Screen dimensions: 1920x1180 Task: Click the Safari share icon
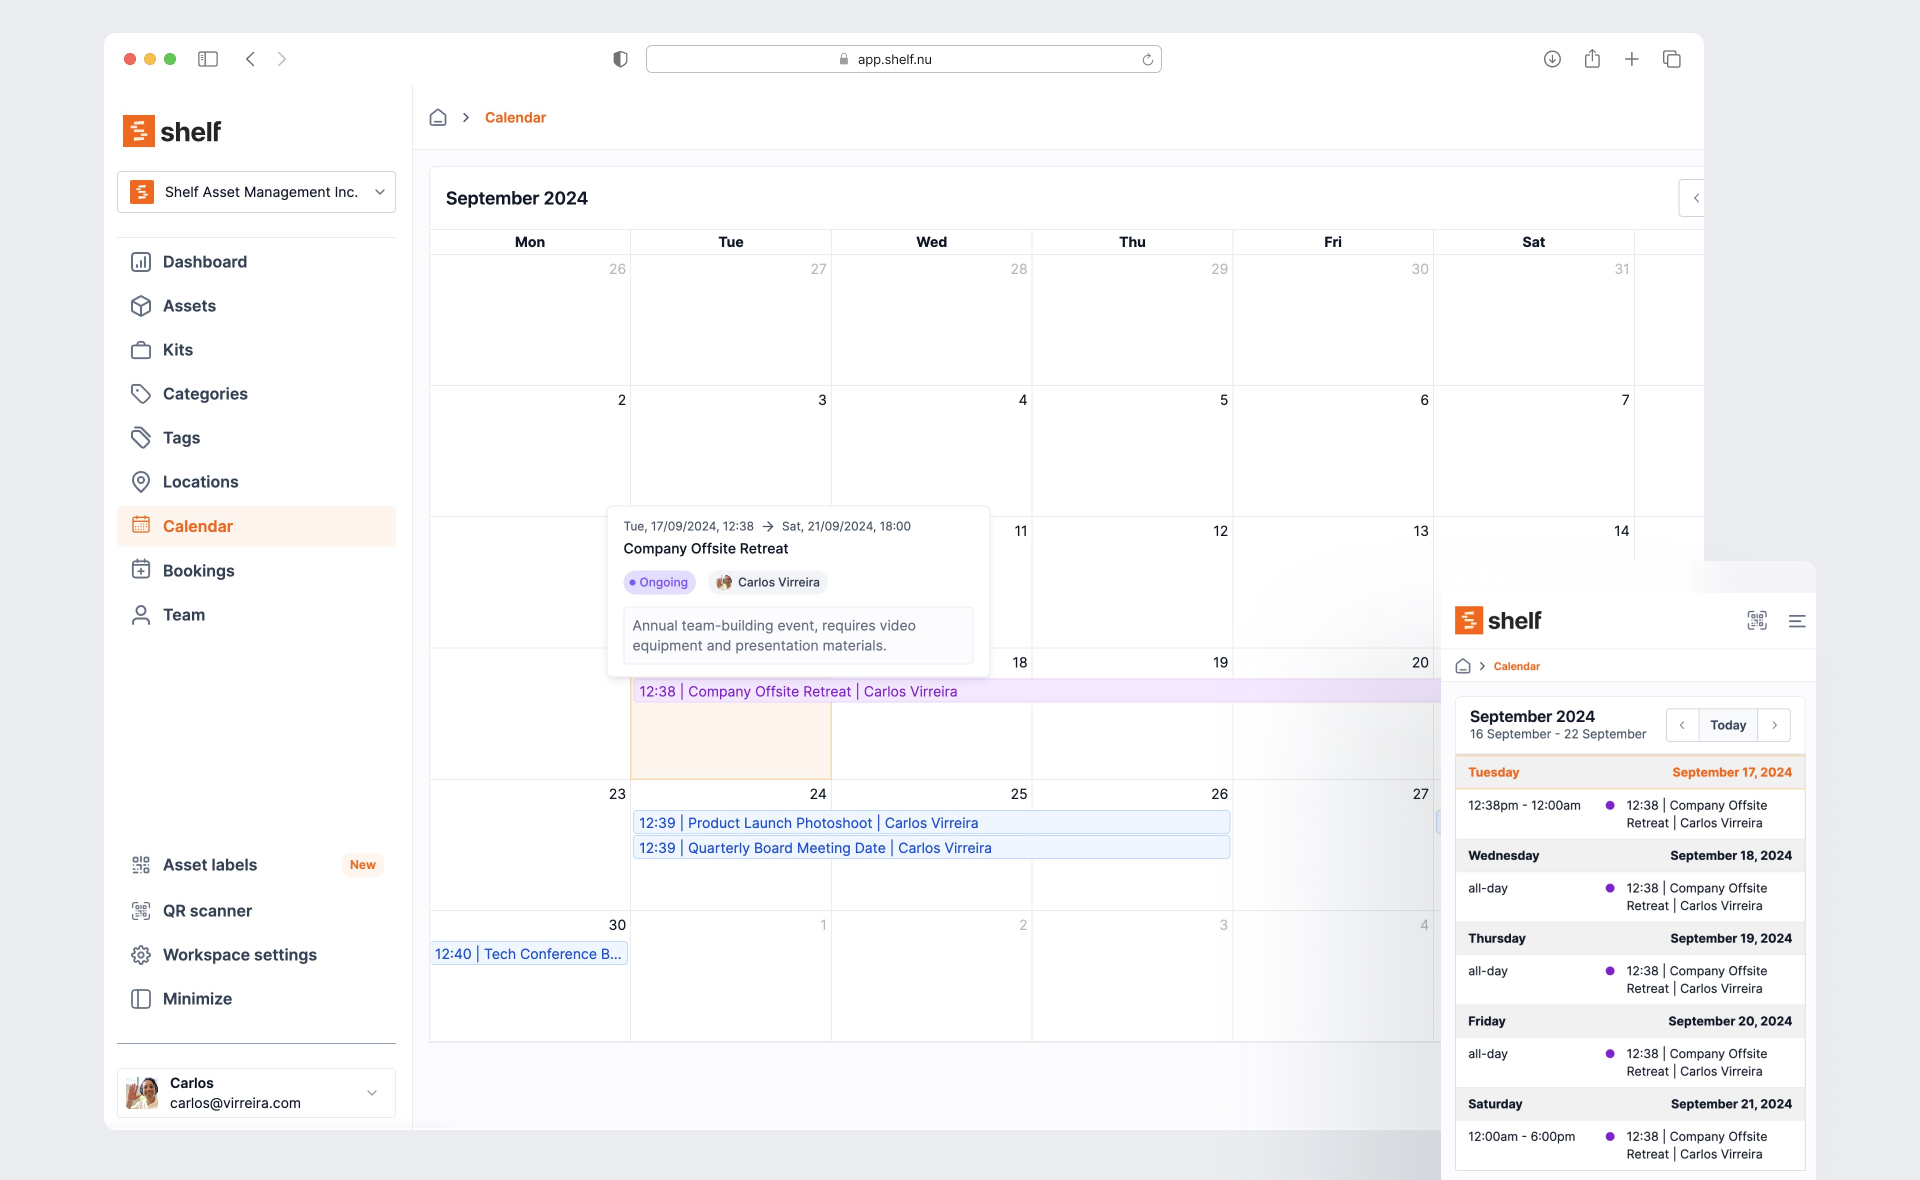1592,59
